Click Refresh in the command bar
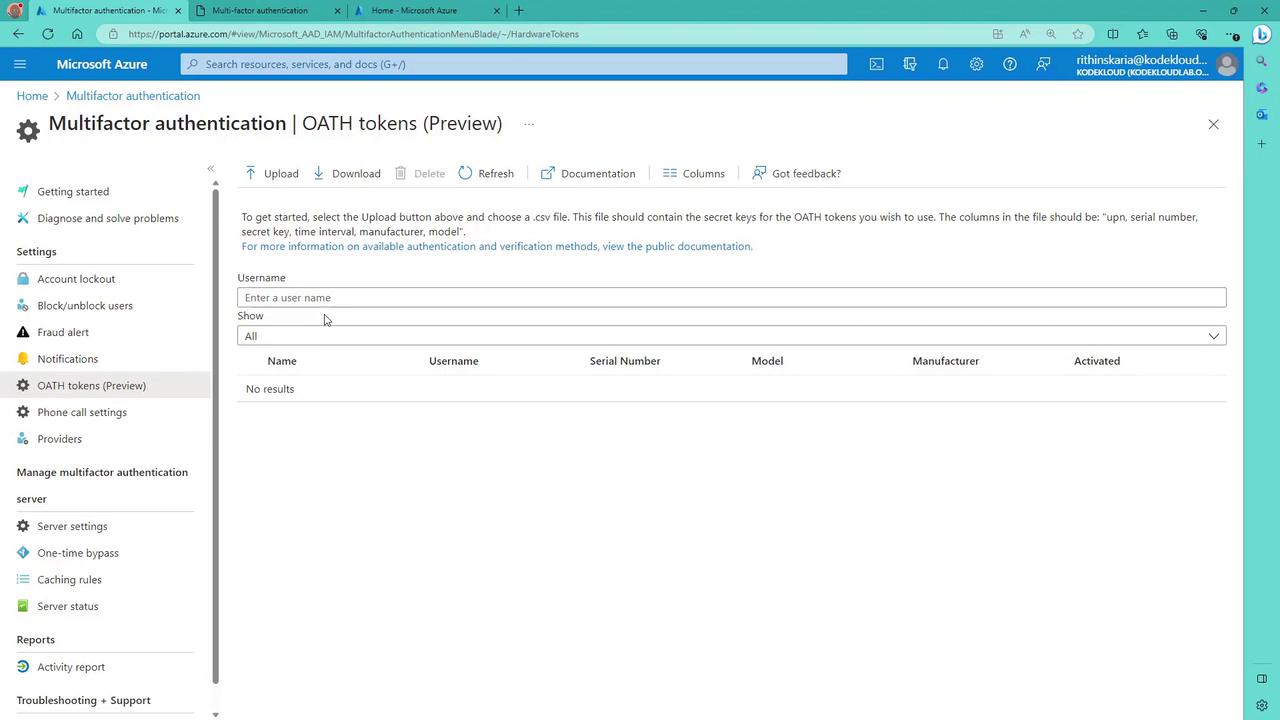 click(x=487, y=174)
